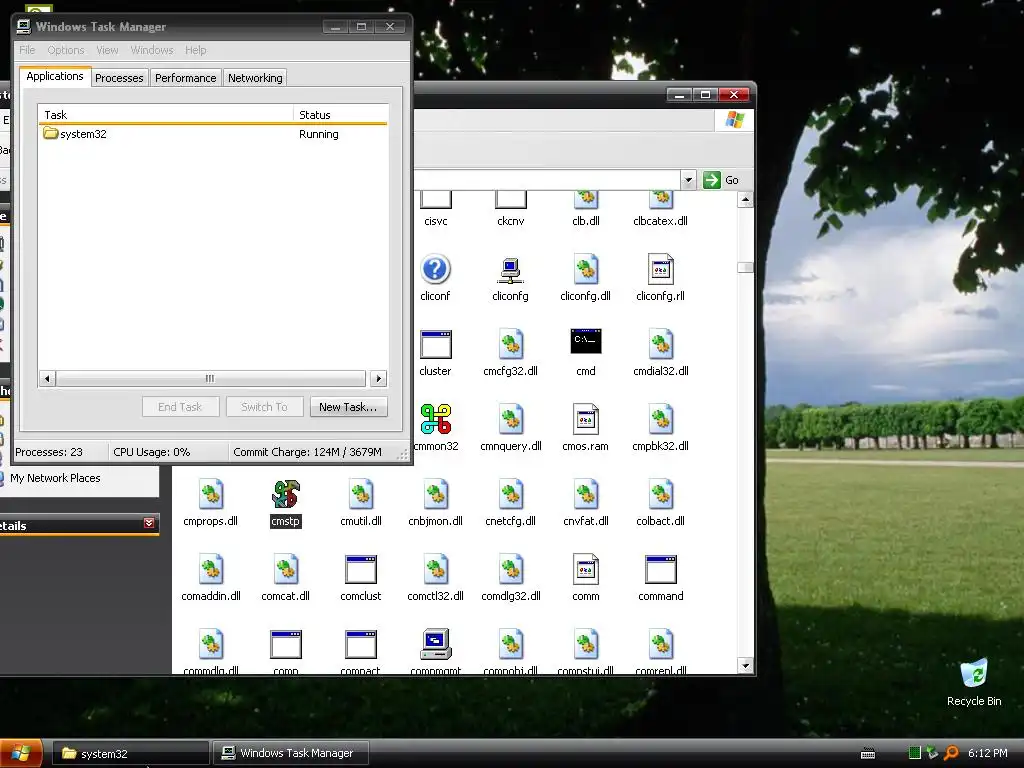Select the command application icon
This screenshot has width=1024, height=768.
pos(660,569)
